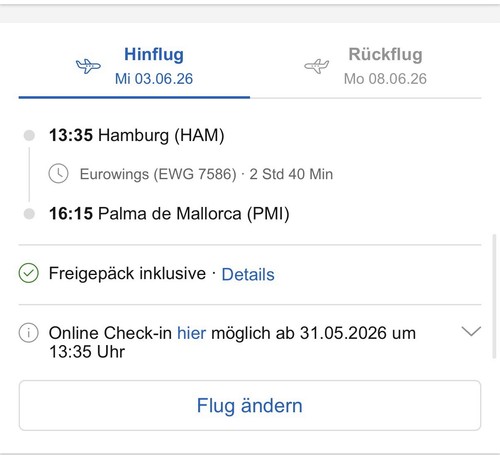This screenshot has height=455, width=500.
Task: Open the online check-in 'hier' link
Action: pyautogui.click(x=192, y=333)
